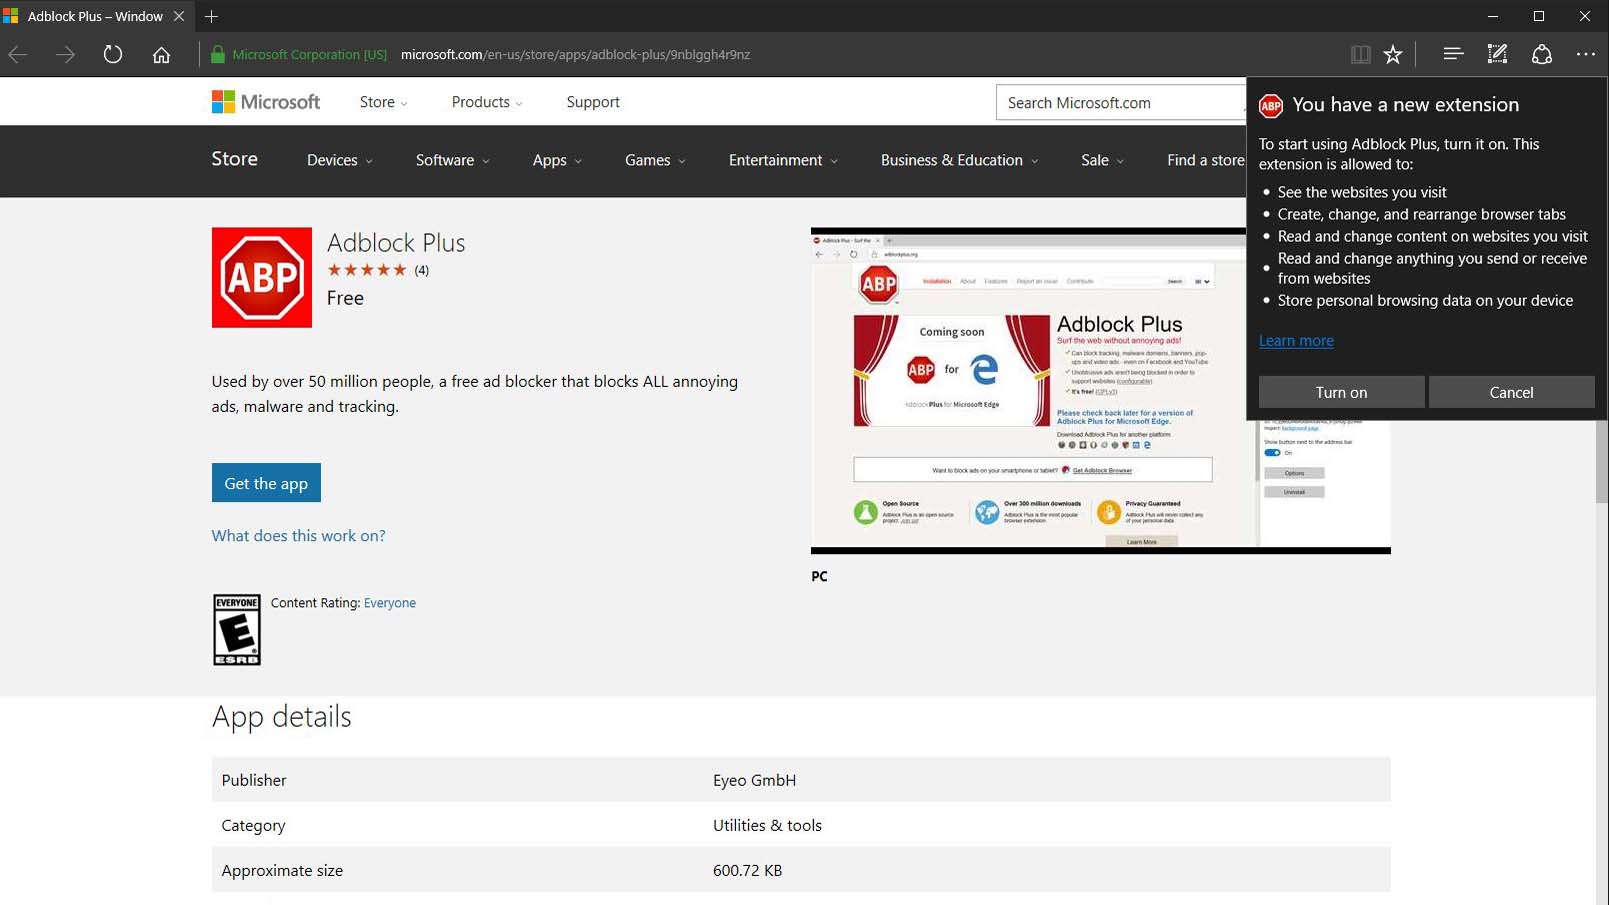Click the Microsoft logo

(x=265, y=101)
